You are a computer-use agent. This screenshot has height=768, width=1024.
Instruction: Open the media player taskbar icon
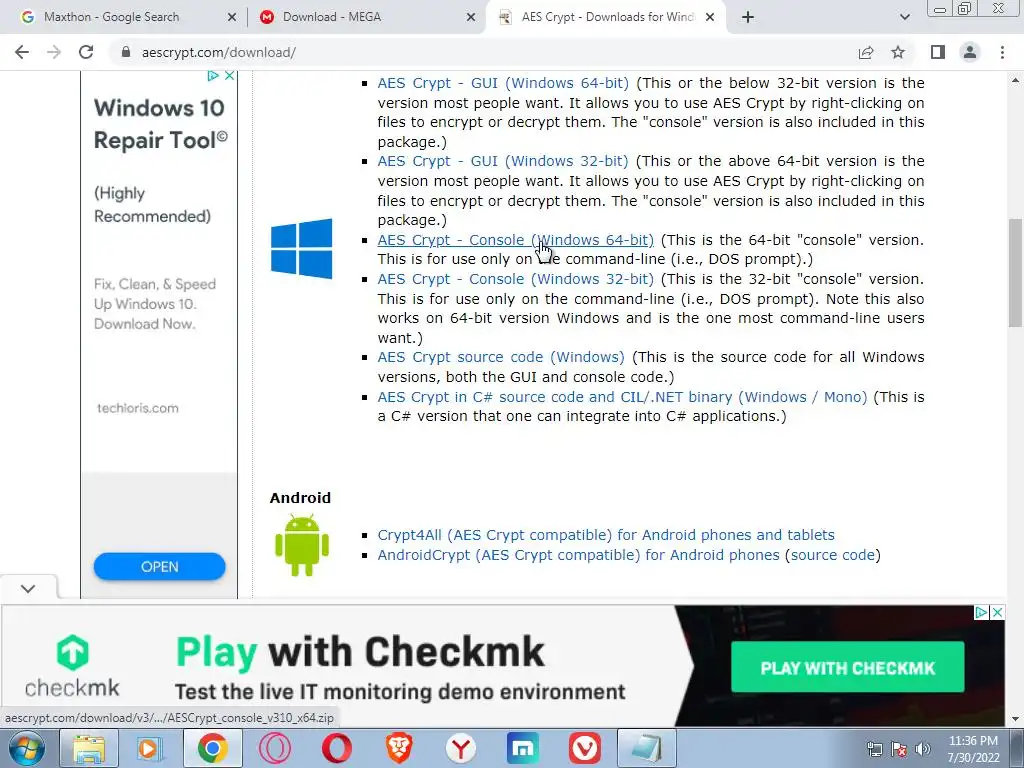point(149,748)
